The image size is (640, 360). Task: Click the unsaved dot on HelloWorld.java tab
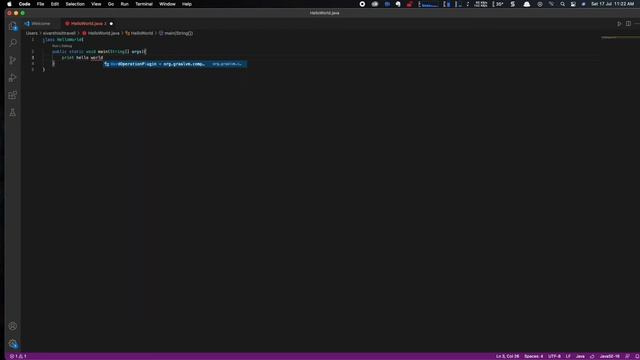point(111,24)
